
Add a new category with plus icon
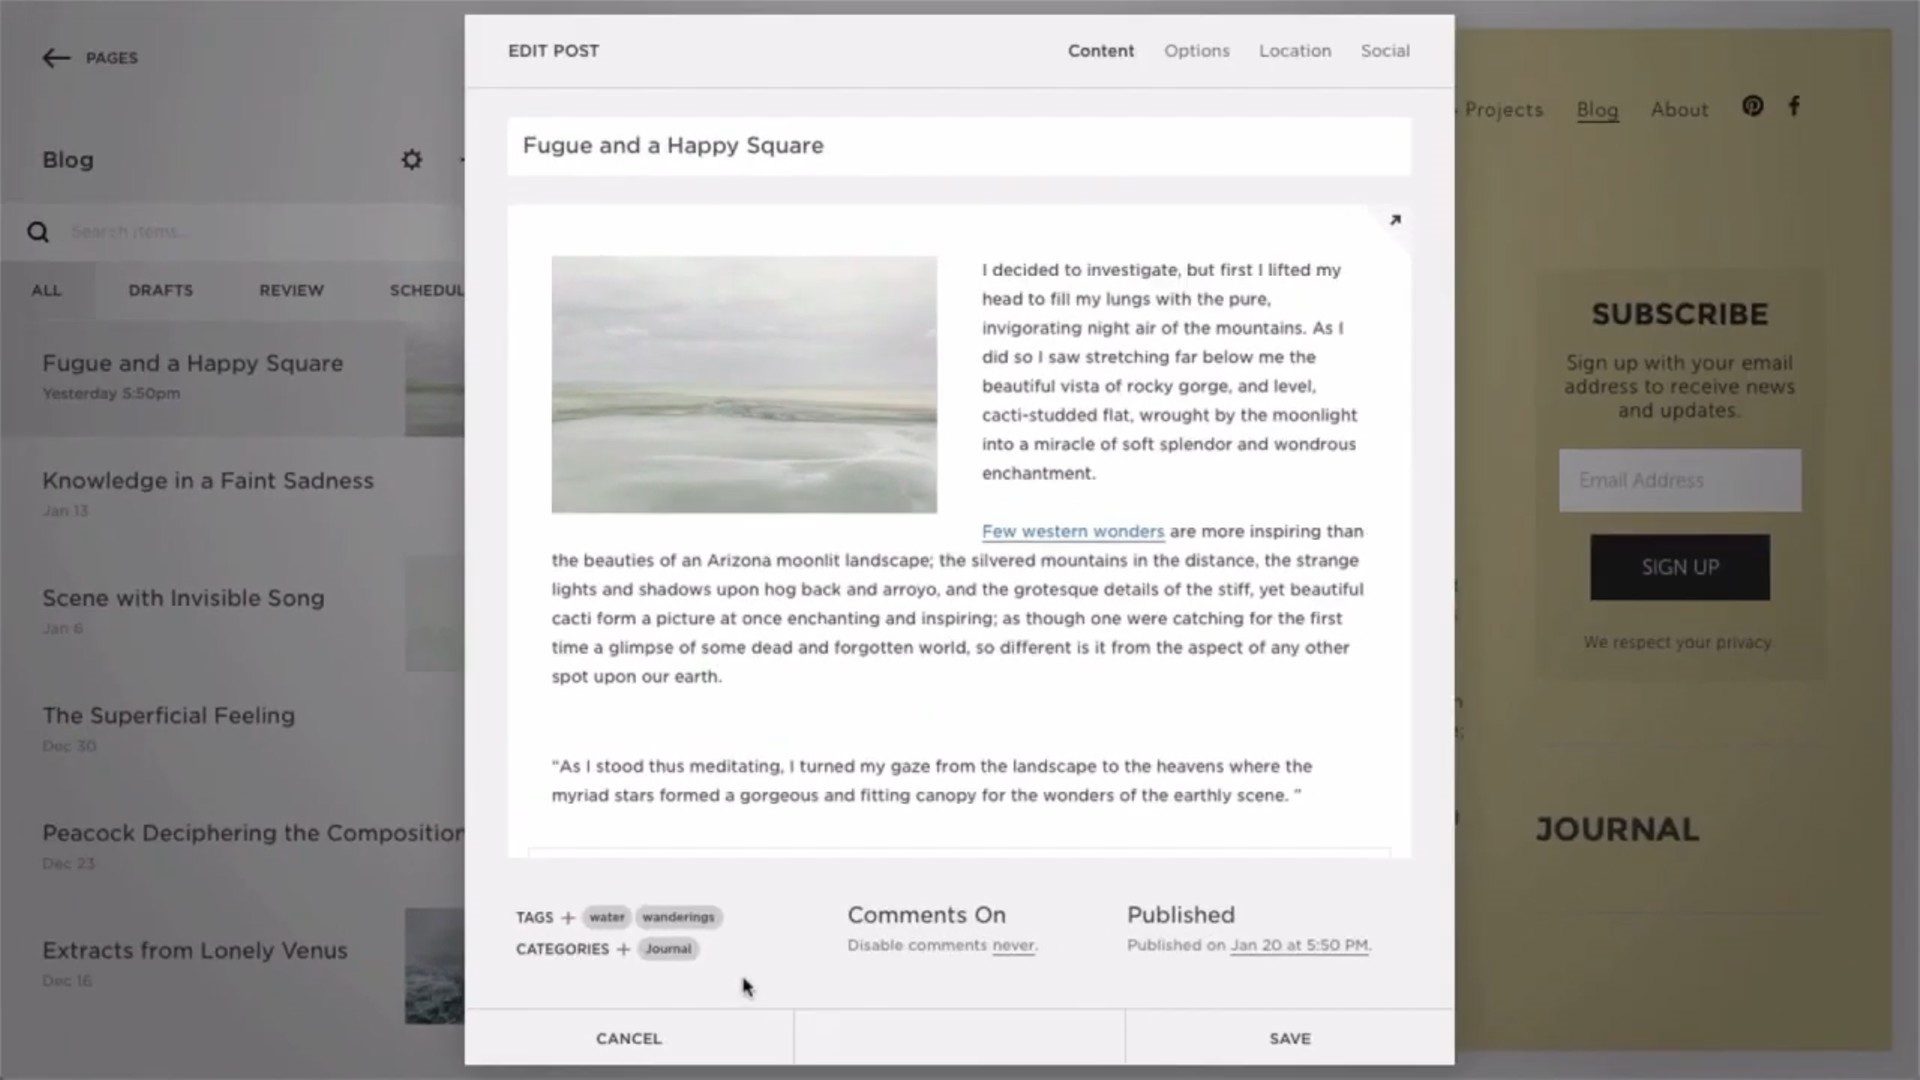[x=622, y=948]
